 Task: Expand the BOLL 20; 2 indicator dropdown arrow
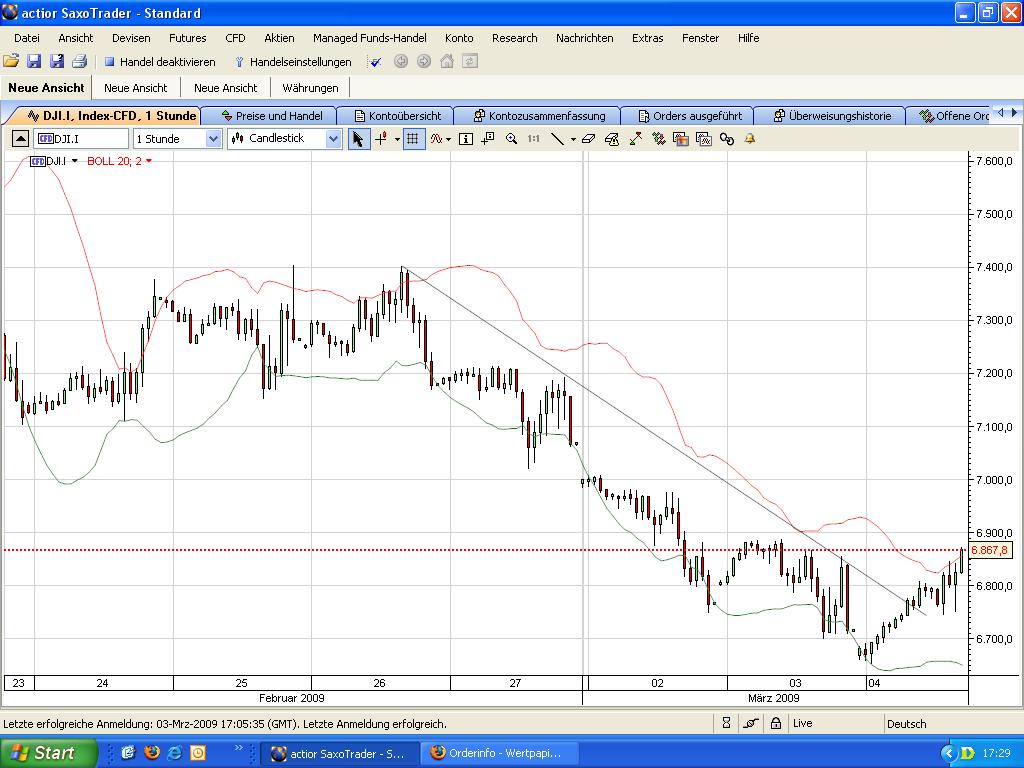pyautogui.click(x=149, y=161)
